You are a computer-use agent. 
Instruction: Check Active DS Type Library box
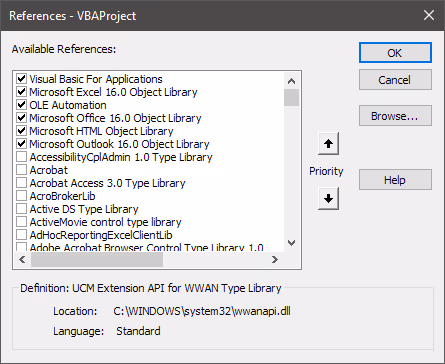[22, 209]
